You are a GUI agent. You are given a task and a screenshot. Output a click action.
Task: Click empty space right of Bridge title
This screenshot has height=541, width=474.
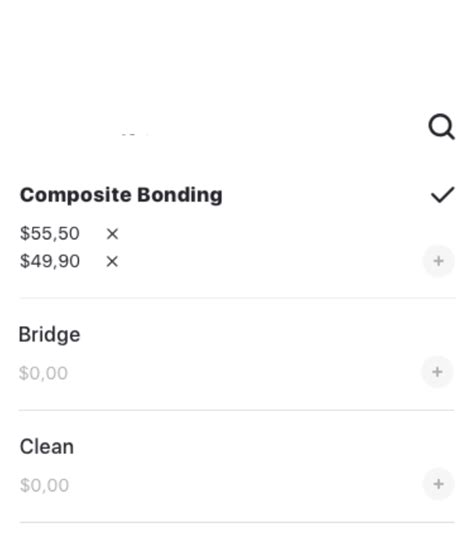pyautogui.click(x=267, y=334)
